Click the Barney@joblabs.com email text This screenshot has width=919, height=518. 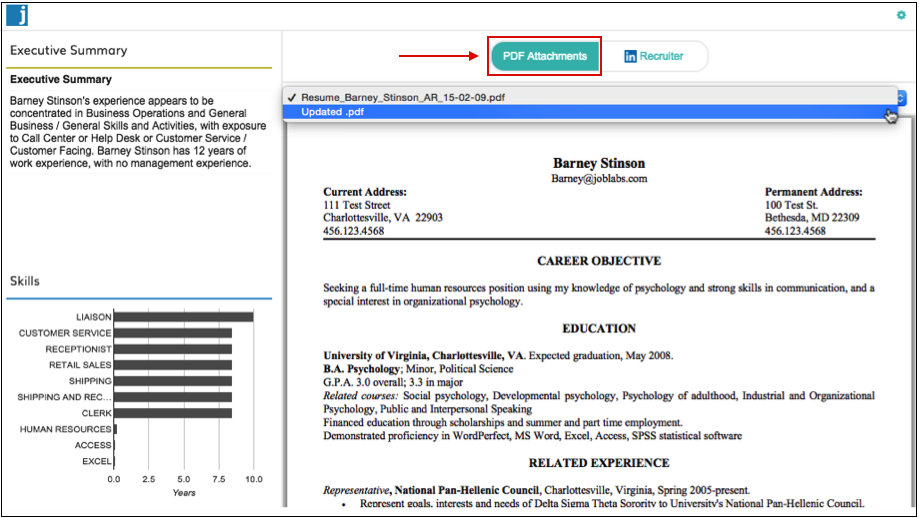(599, 179)
